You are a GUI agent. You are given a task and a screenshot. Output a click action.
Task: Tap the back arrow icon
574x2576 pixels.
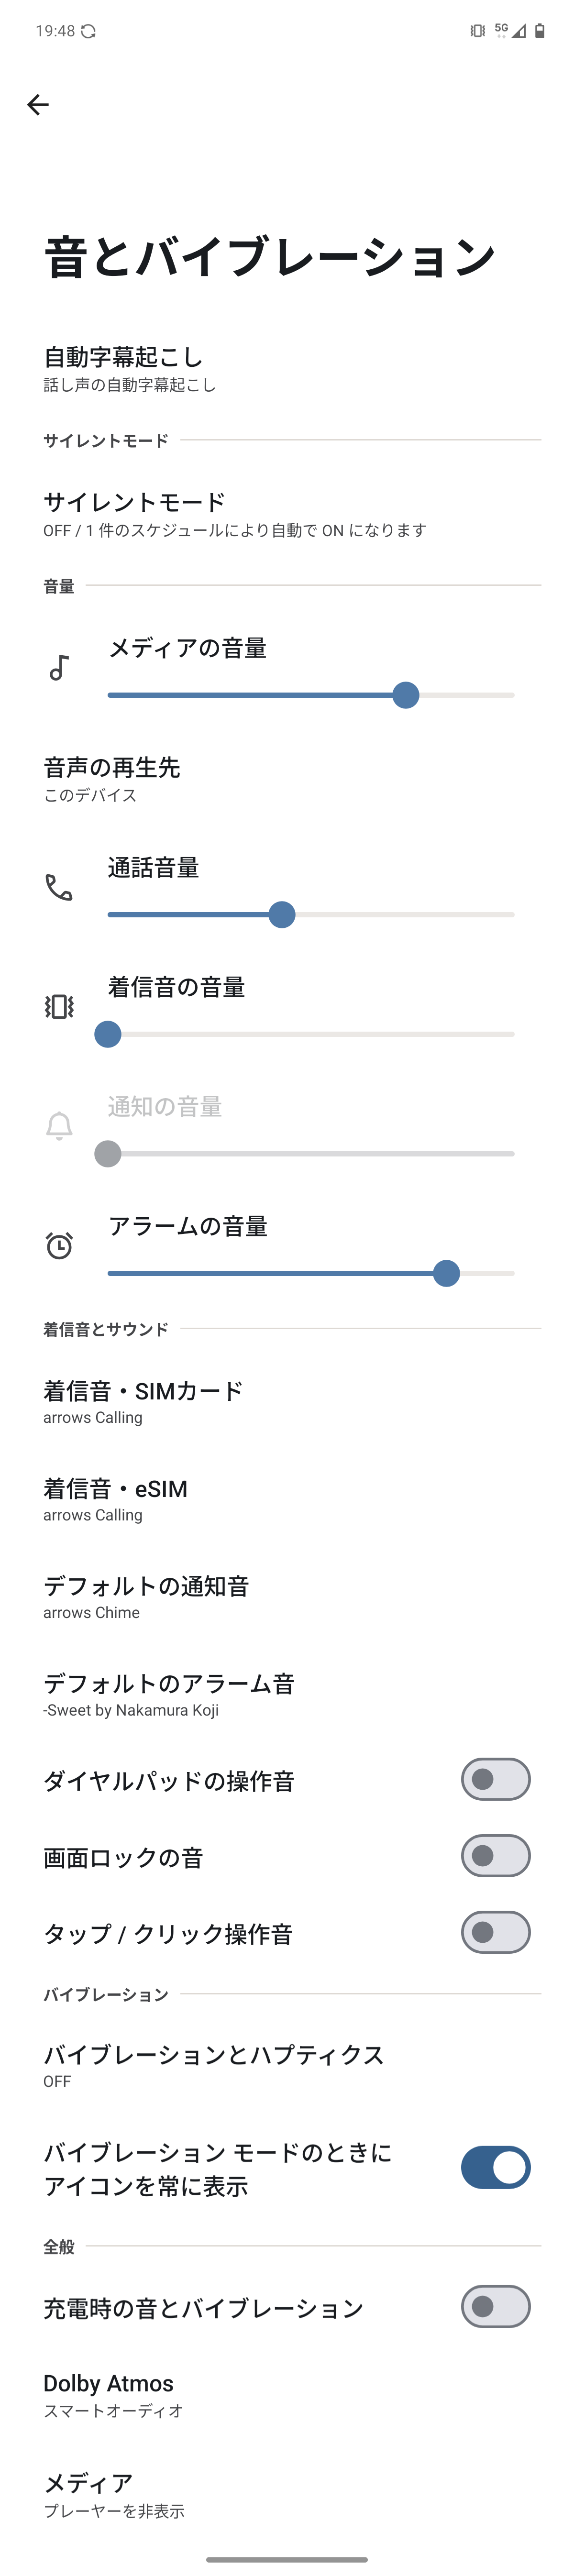point(38,105)
